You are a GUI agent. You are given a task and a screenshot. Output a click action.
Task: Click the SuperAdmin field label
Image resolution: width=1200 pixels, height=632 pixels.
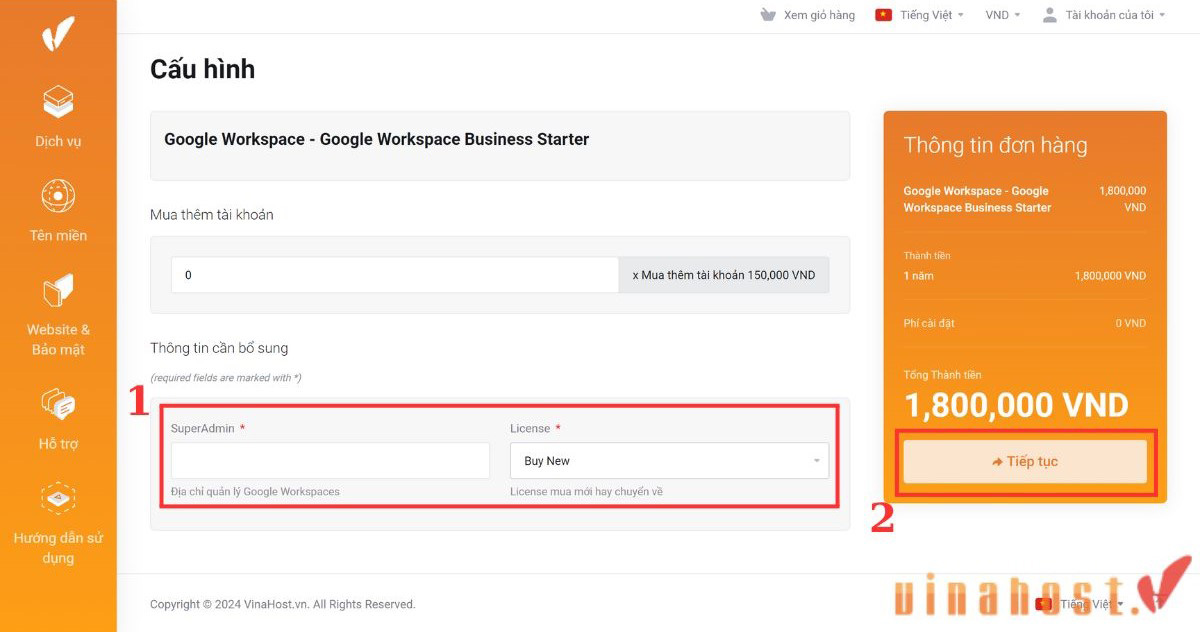point(203,428)
